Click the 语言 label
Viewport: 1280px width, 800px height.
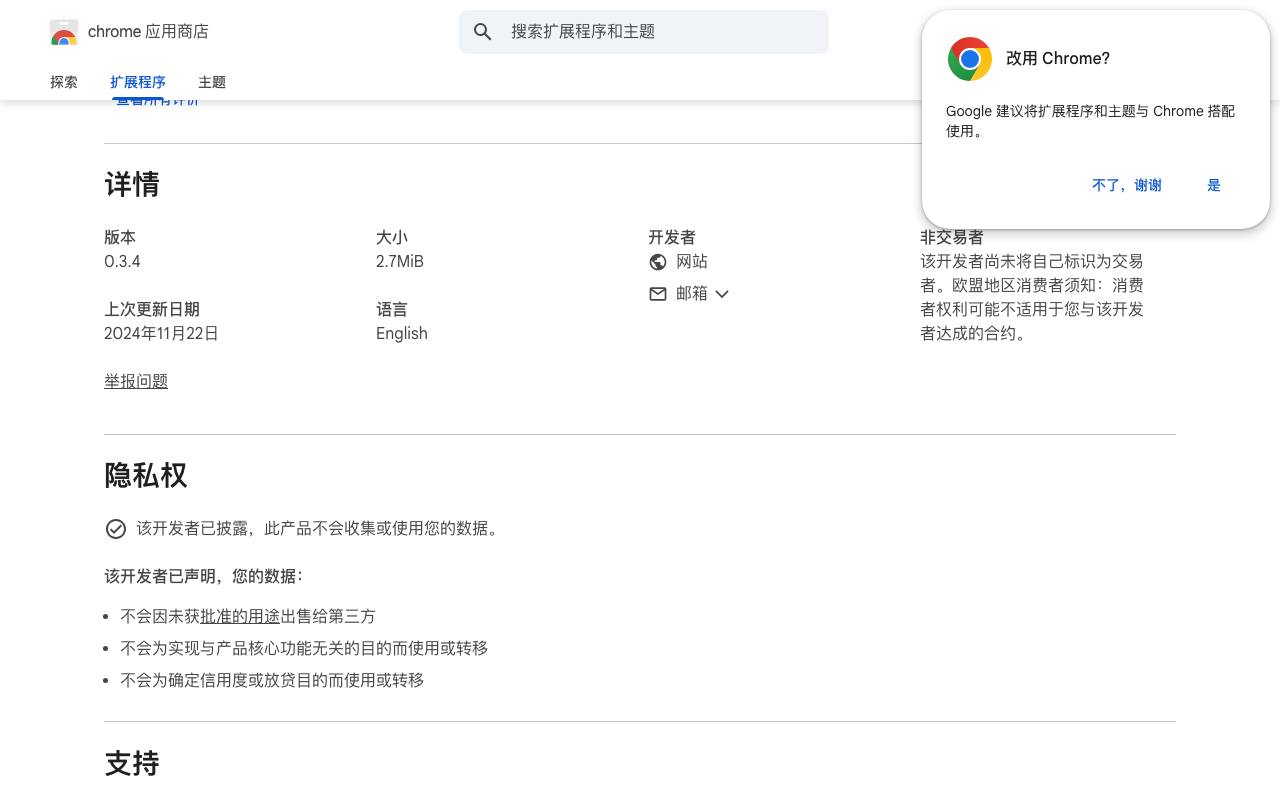[x=392, y=310]
